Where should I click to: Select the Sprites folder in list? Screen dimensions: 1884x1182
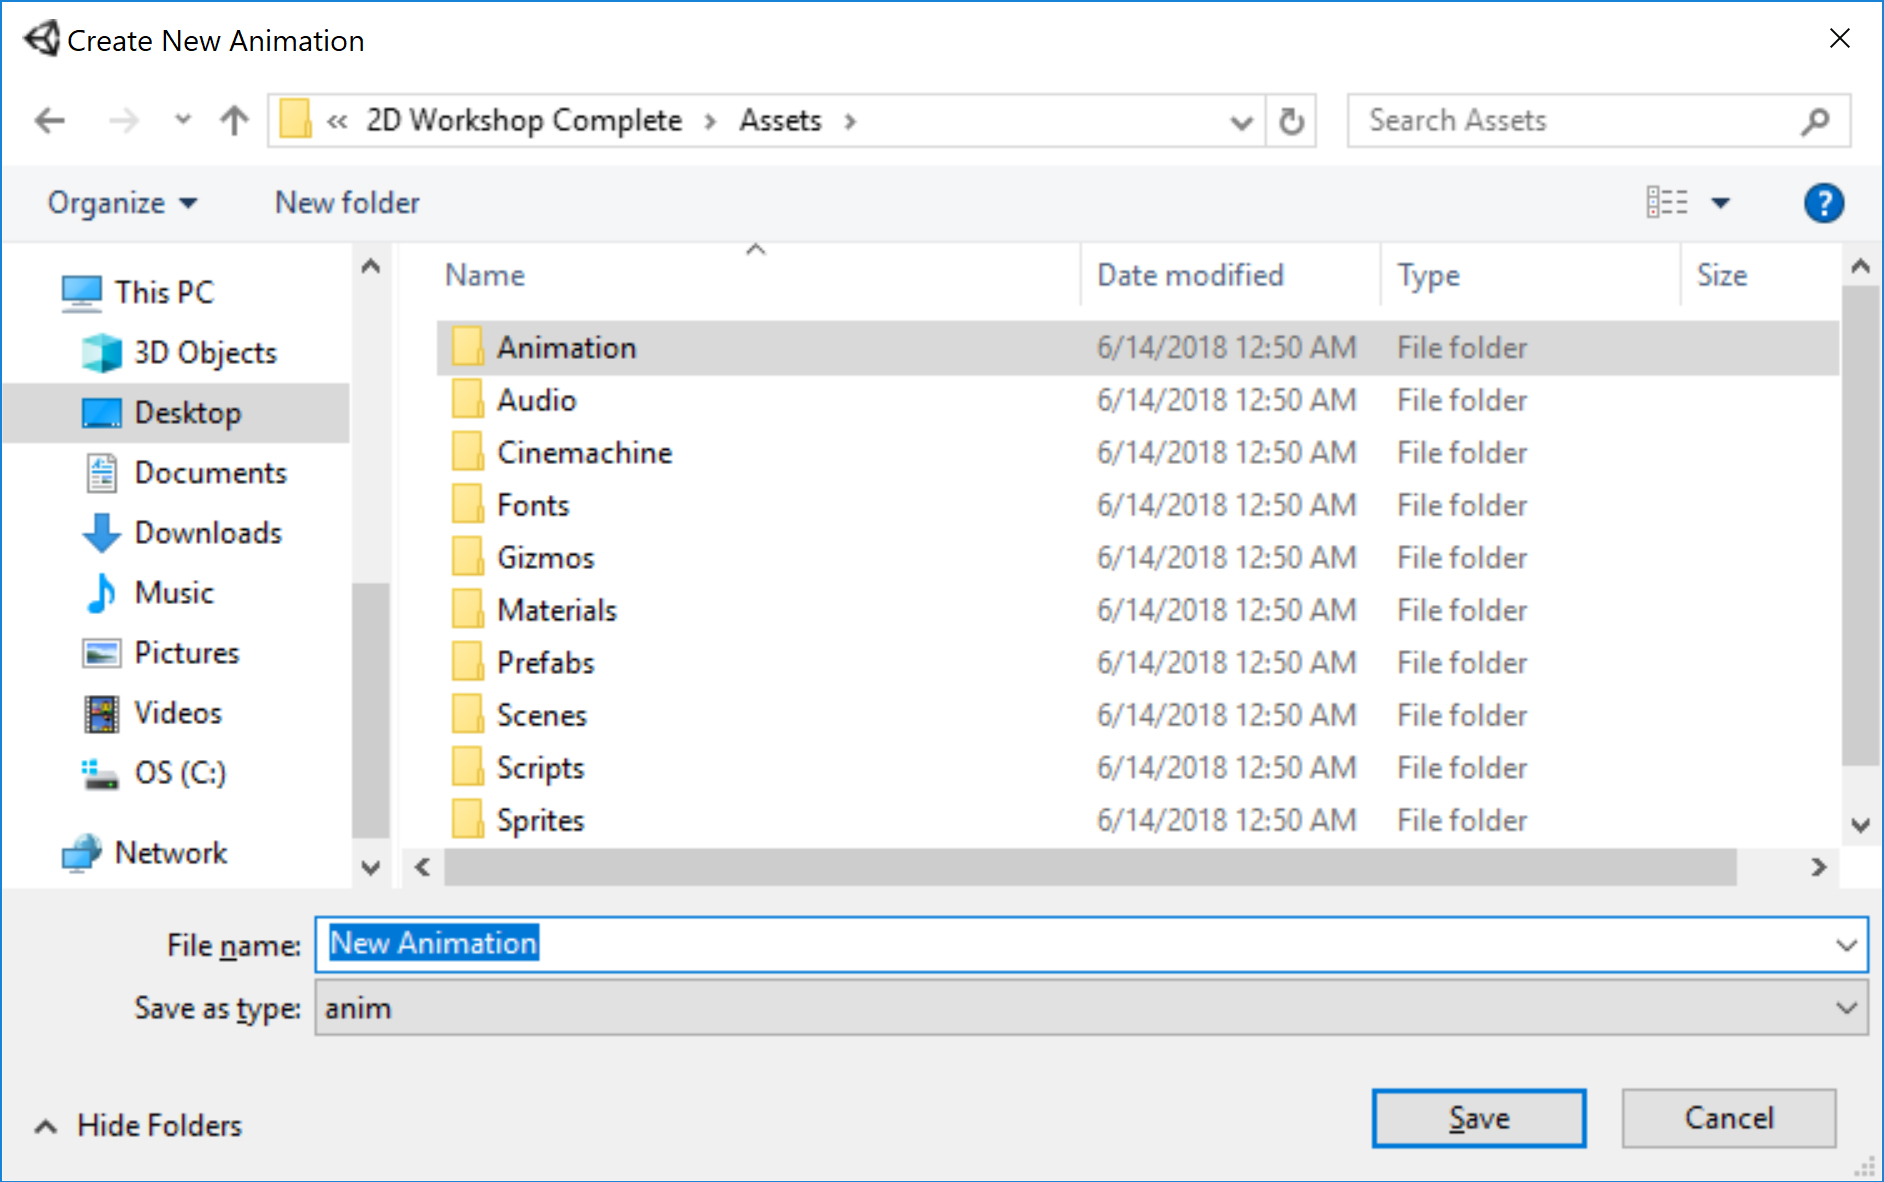(x=540, y=821)
